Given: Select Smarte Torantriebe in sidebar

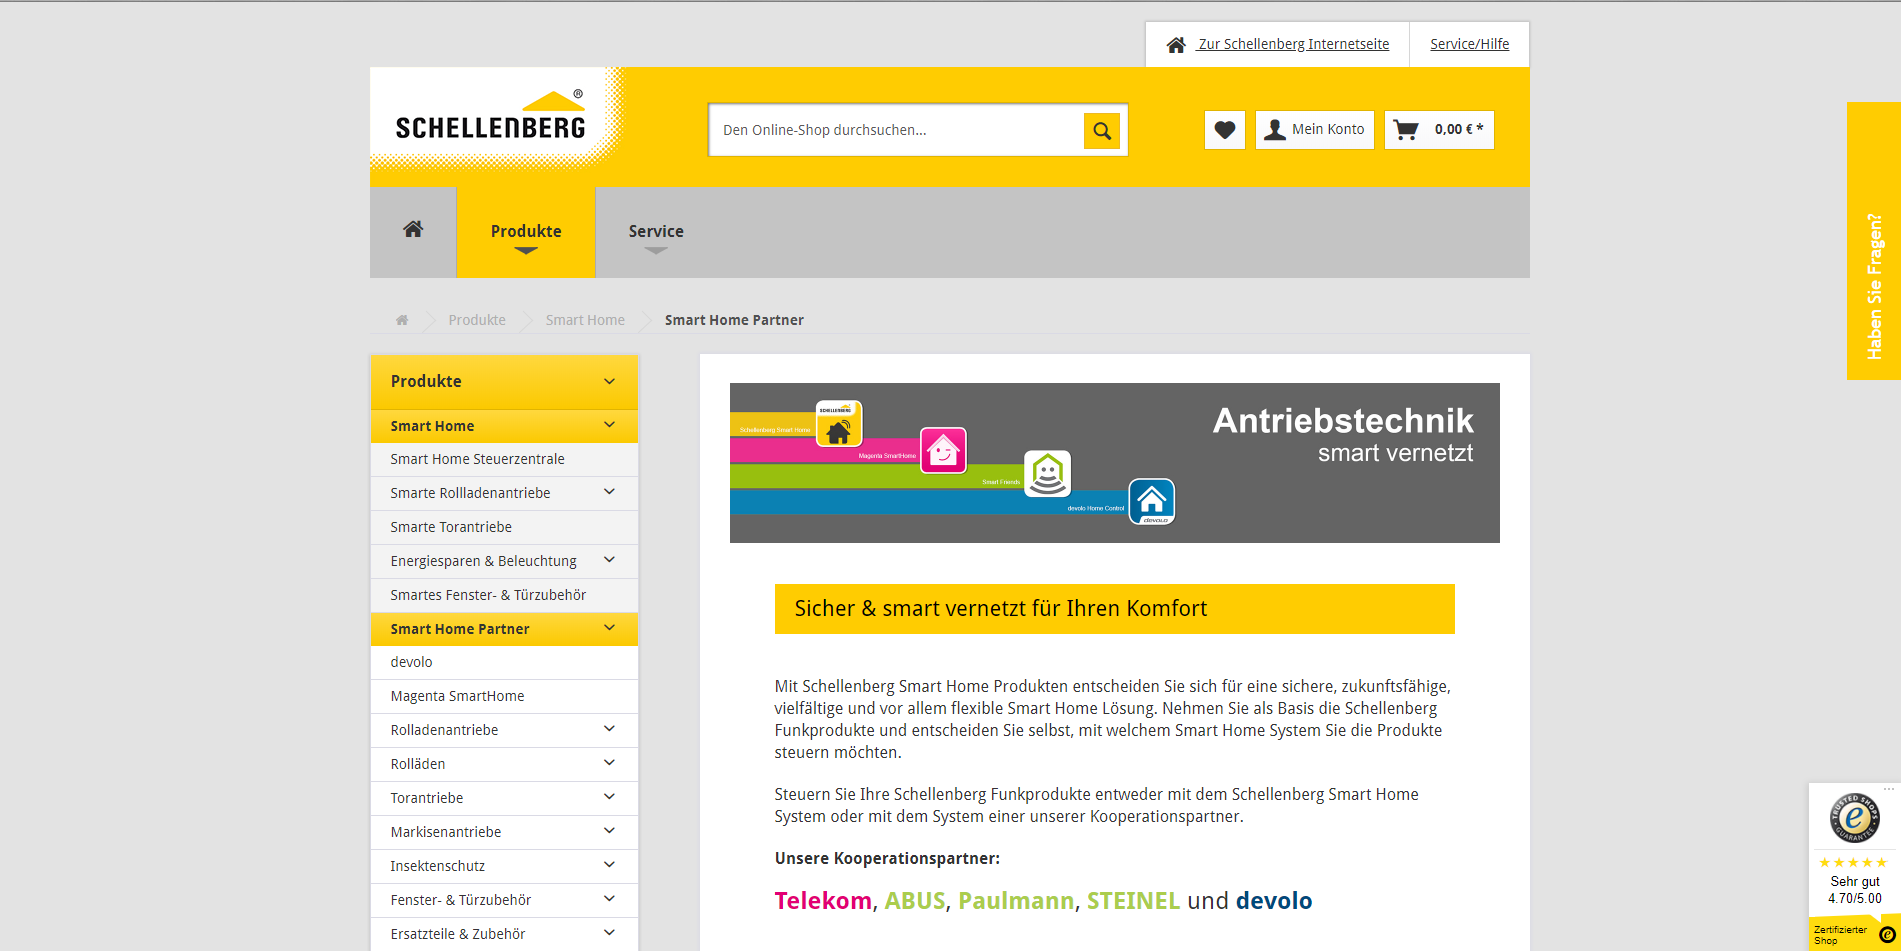Looking at the screenshot, I should tap(504, 527).
